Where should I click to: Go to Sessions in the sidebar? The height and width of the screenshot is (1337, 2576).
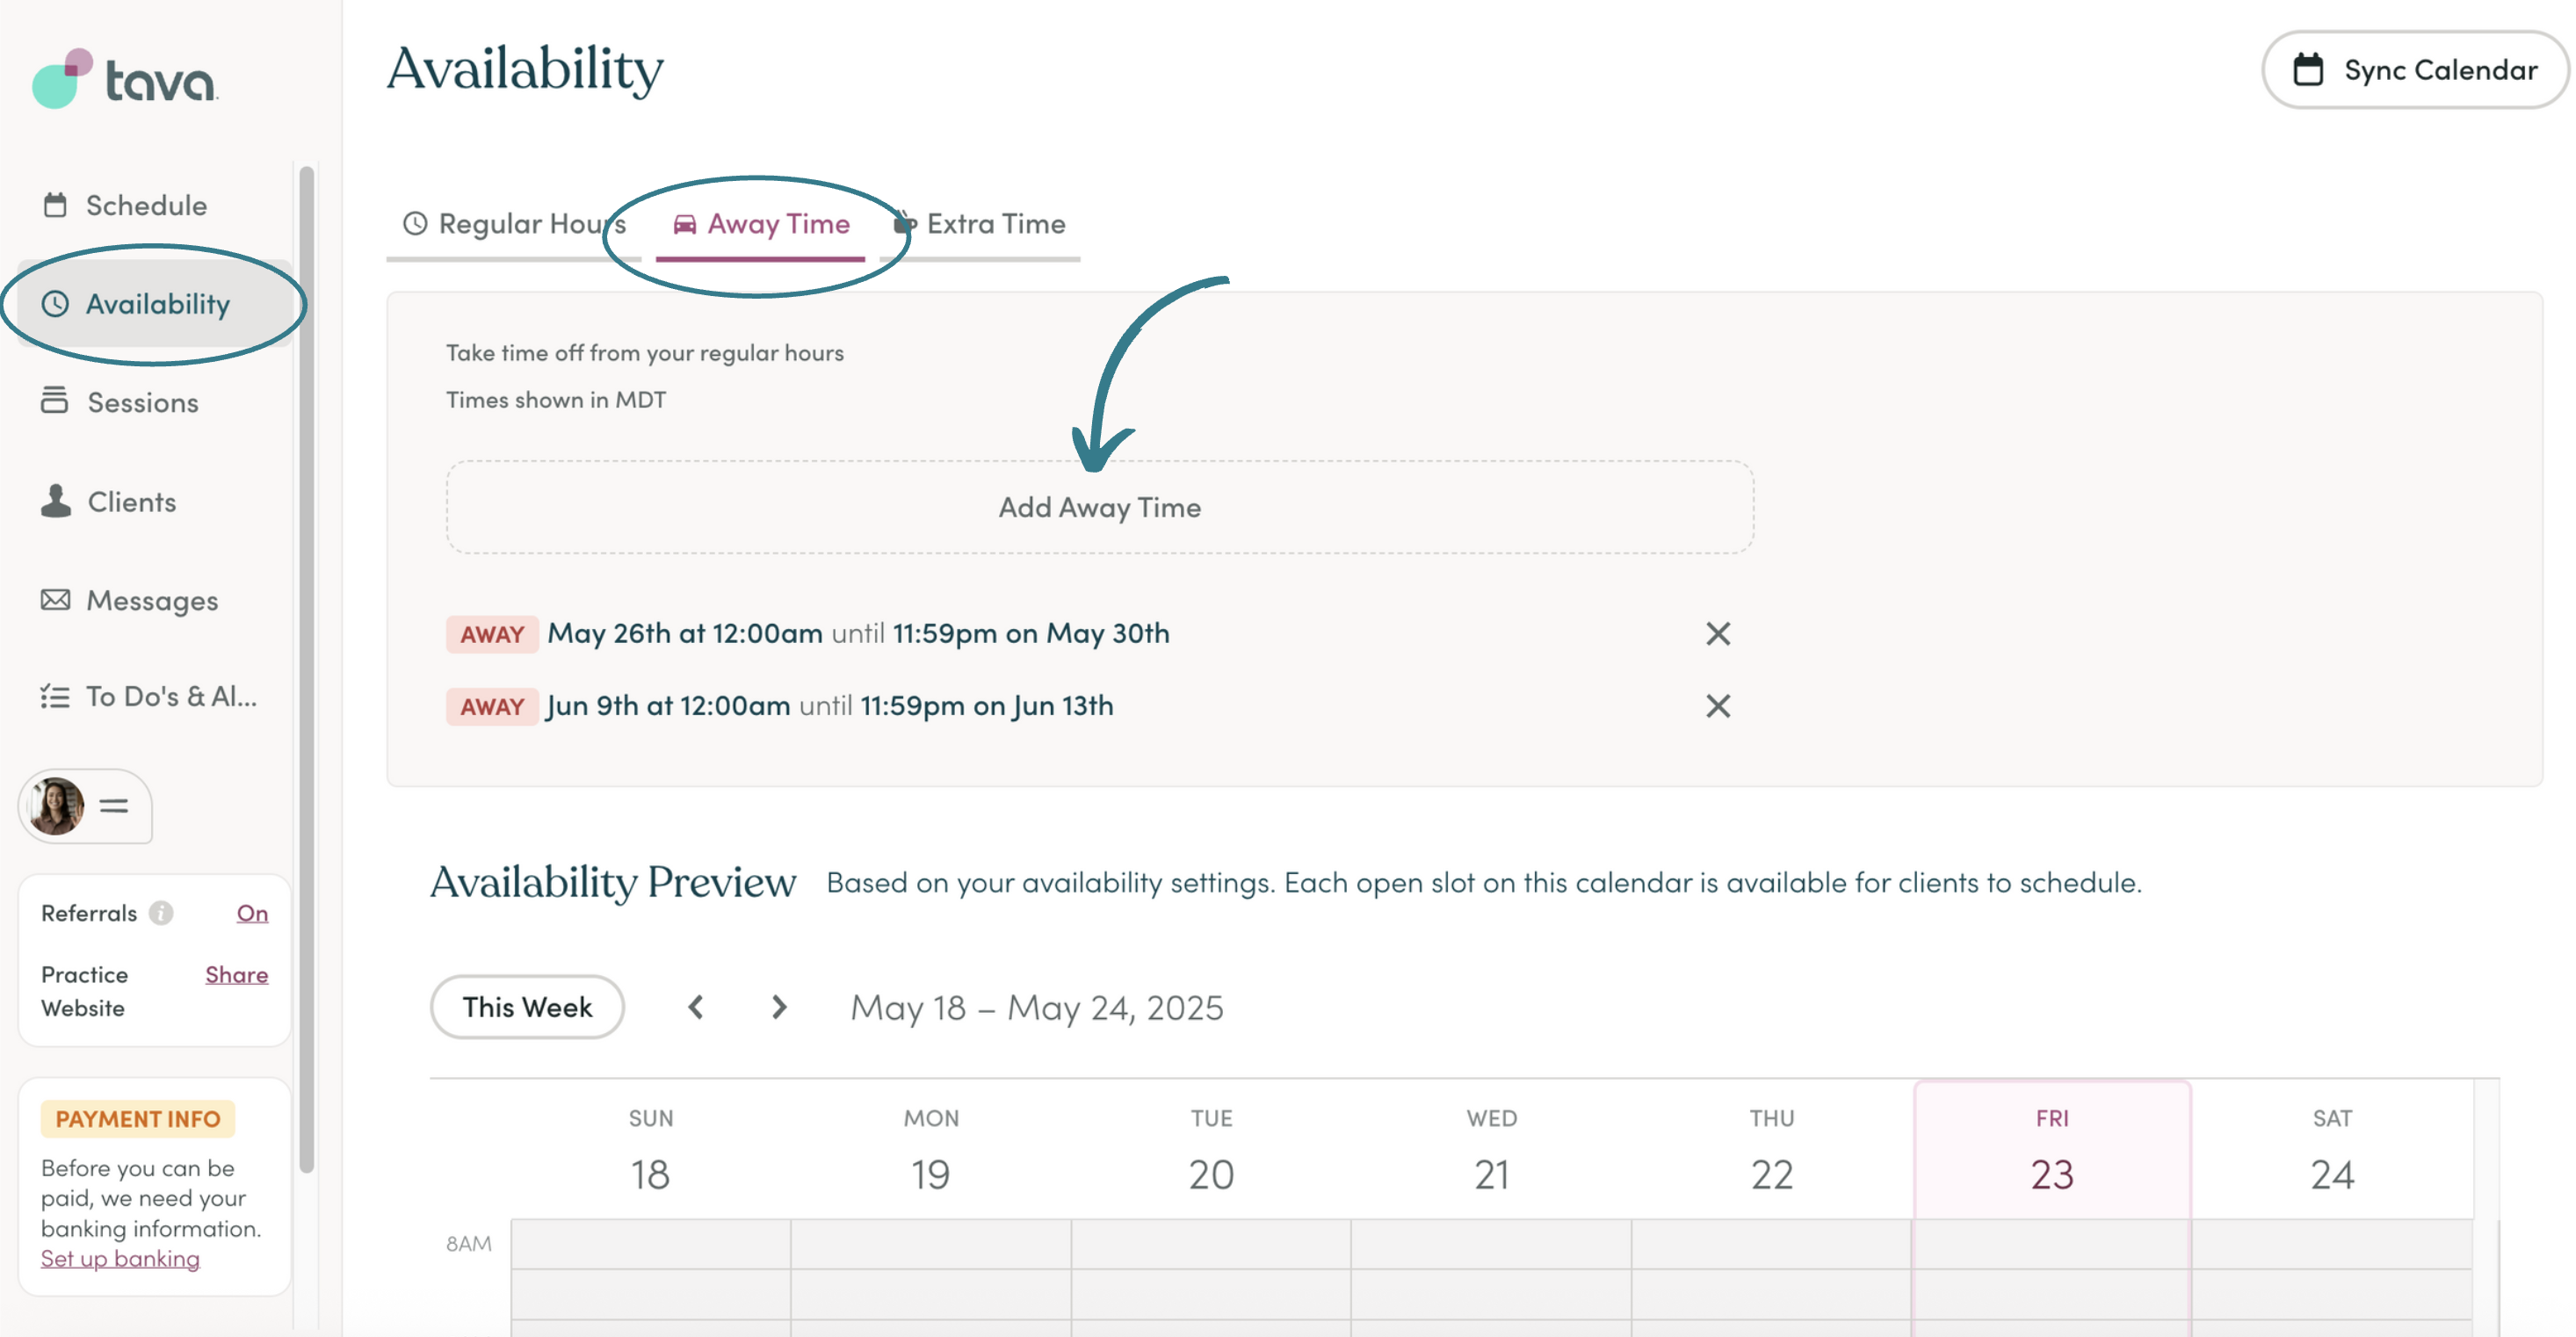click(120, 402)
